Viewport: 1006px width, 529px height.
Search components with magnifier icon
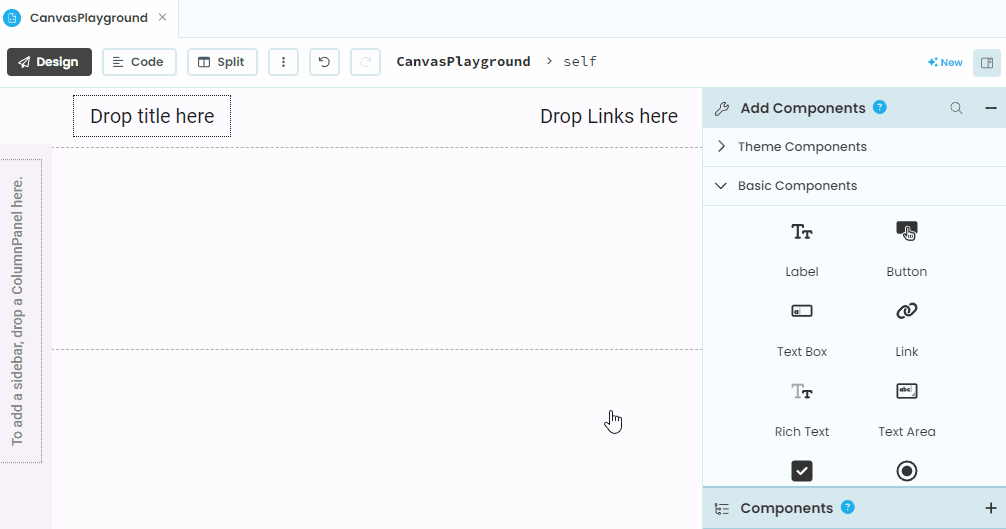(956, 108)
